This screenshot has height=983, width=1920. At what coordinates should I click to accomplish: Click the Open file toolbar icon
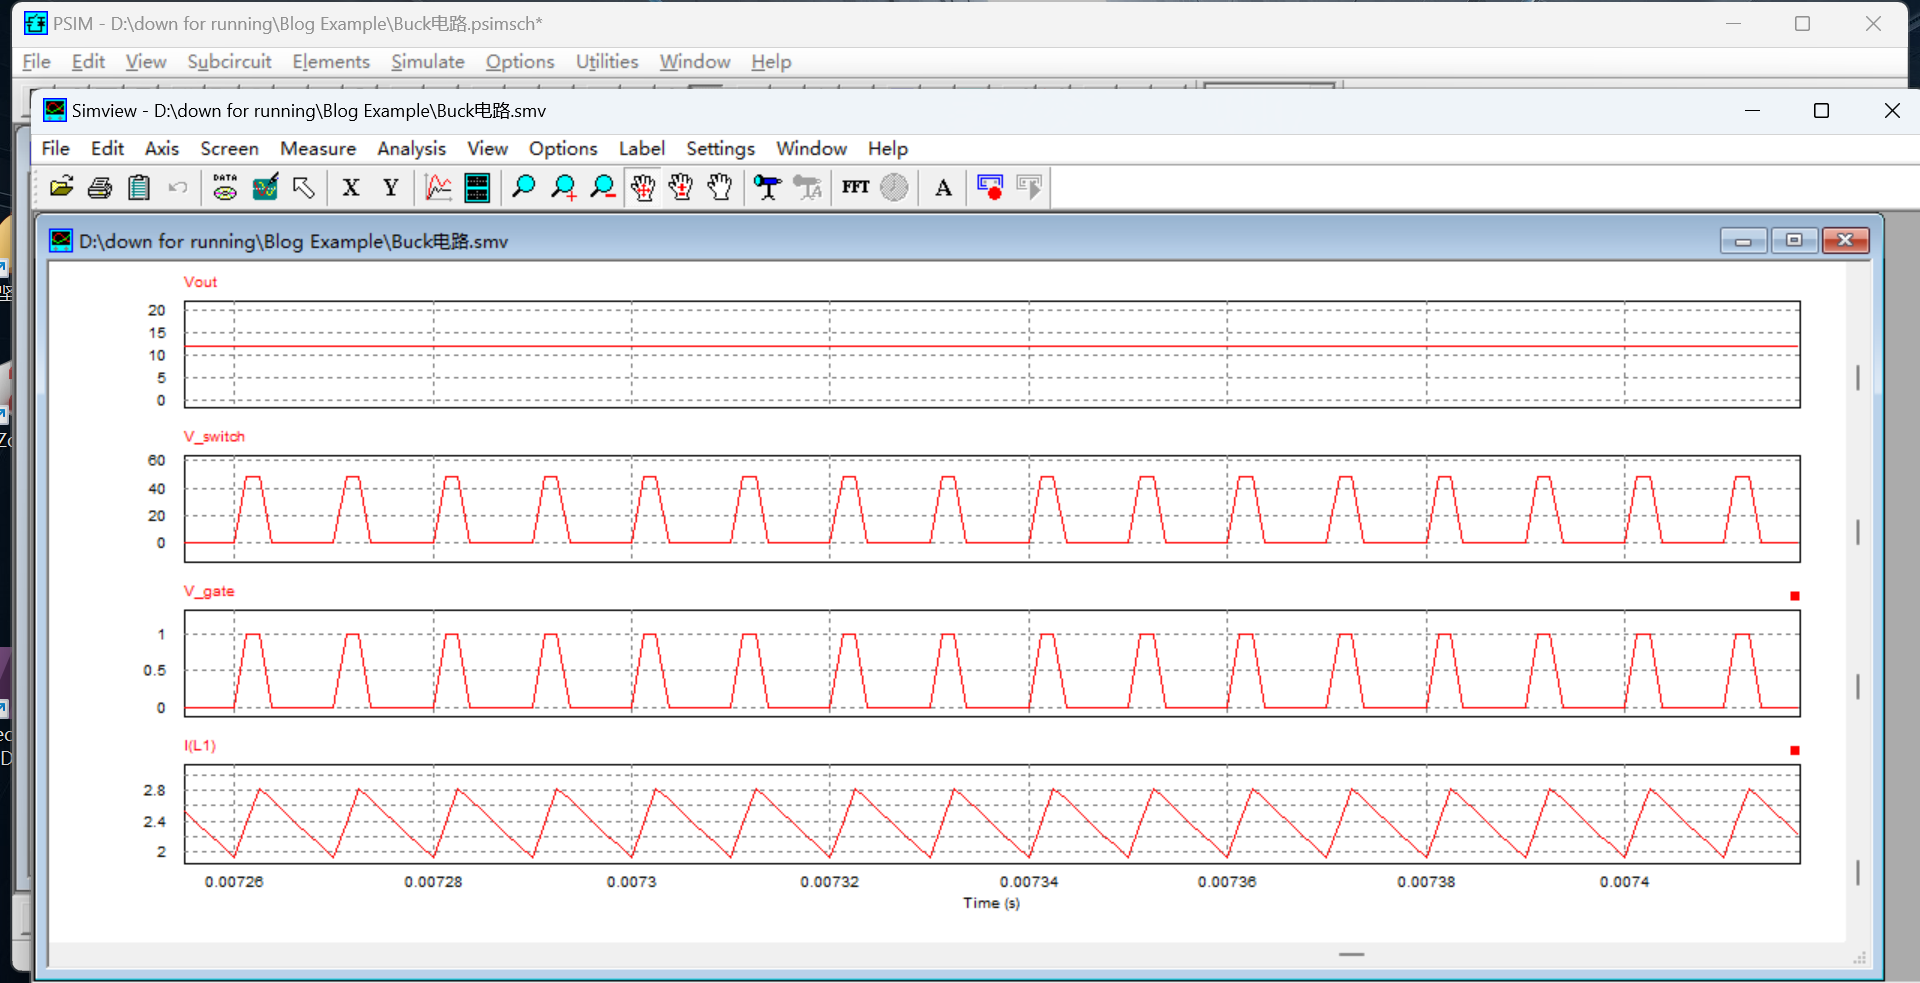[x=62, y=187]
